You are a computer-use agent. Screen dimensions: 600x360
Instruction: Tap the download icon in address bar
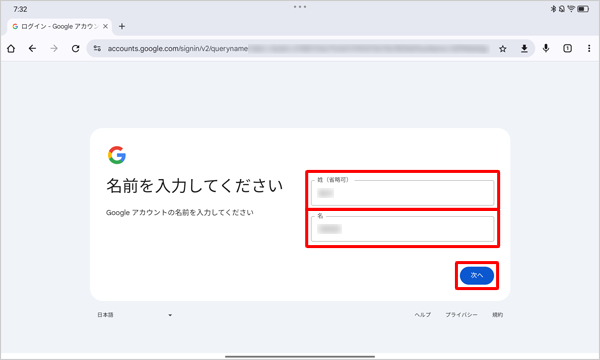pos(524,49)
